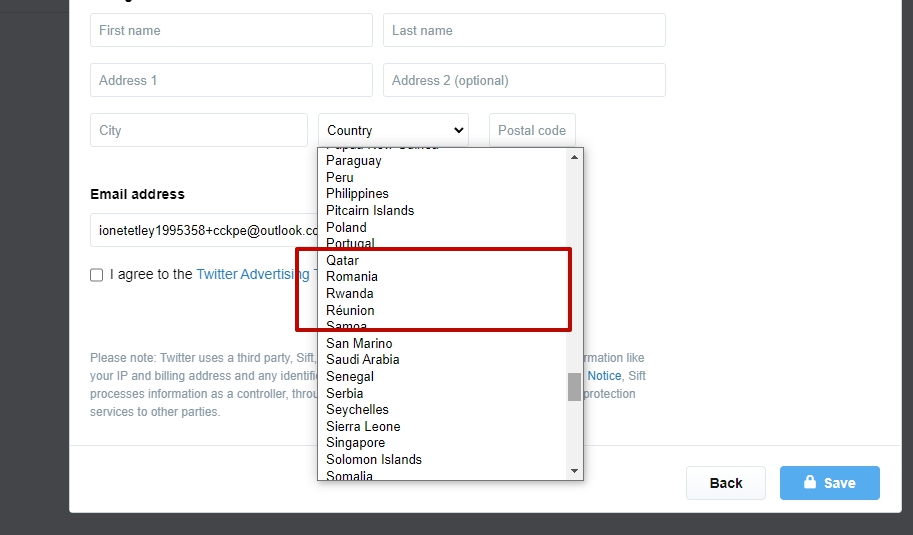The width and height of the screenshot is (913, 535).
Task: Choose Qatar in the country list
Action: [x=443, y=261]
